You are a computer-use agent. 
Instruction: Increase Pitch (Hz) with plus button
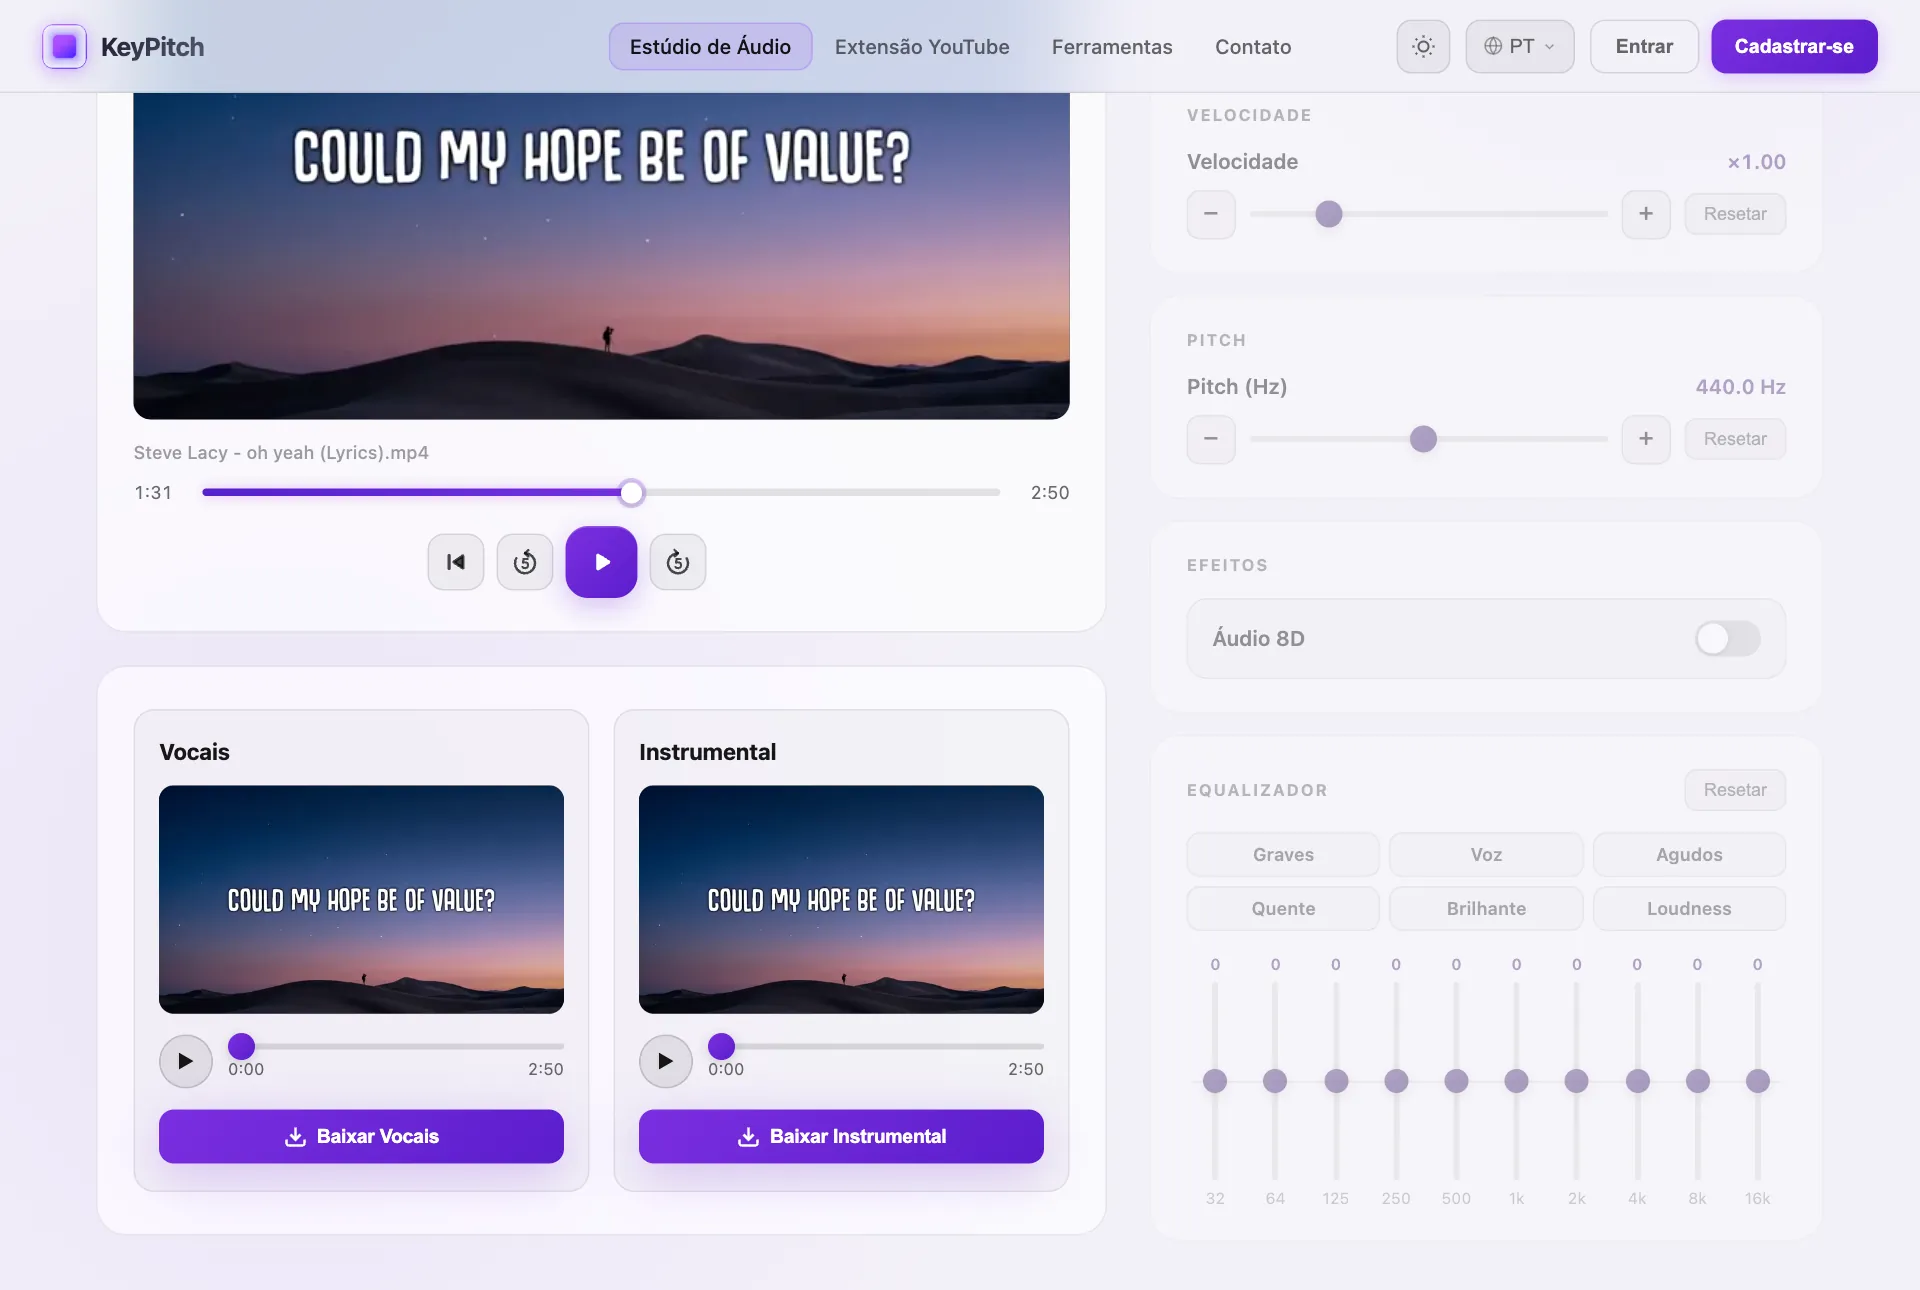coord(1646,439)
